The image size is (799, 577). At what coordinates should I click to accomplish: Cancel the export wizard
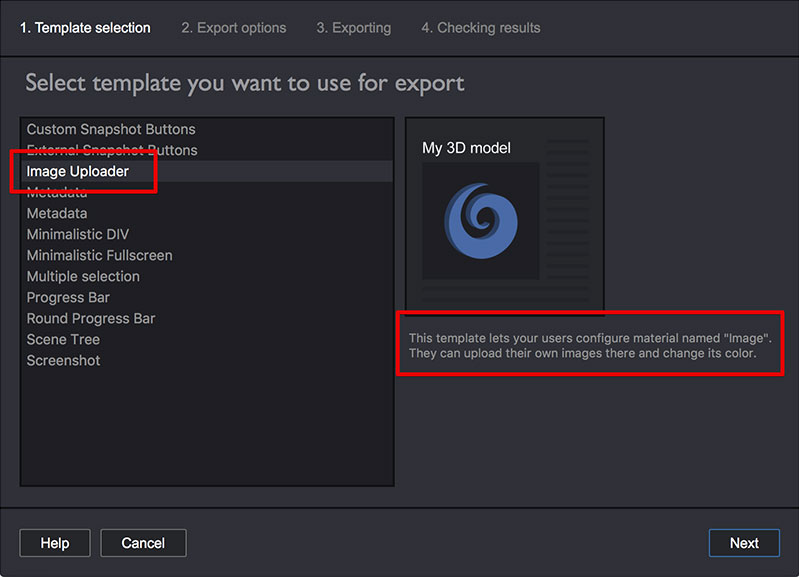click(143, 543)
